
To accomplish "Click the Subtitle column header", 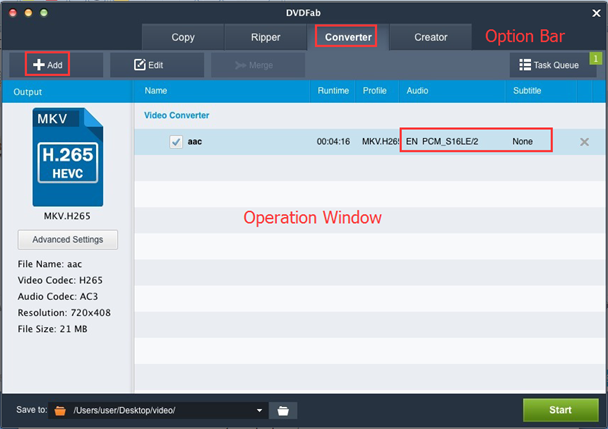I will point(527,91).
